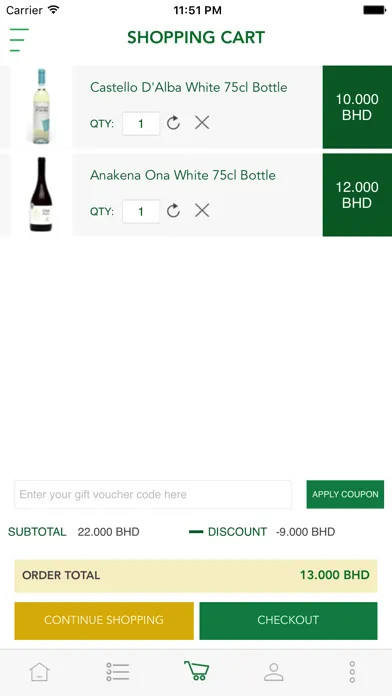Open Anakena Ona bottle thumbnail
Image resolution: width=392 pixels, height=696 pixels.
pyautogui.click(x=41, y=194)
